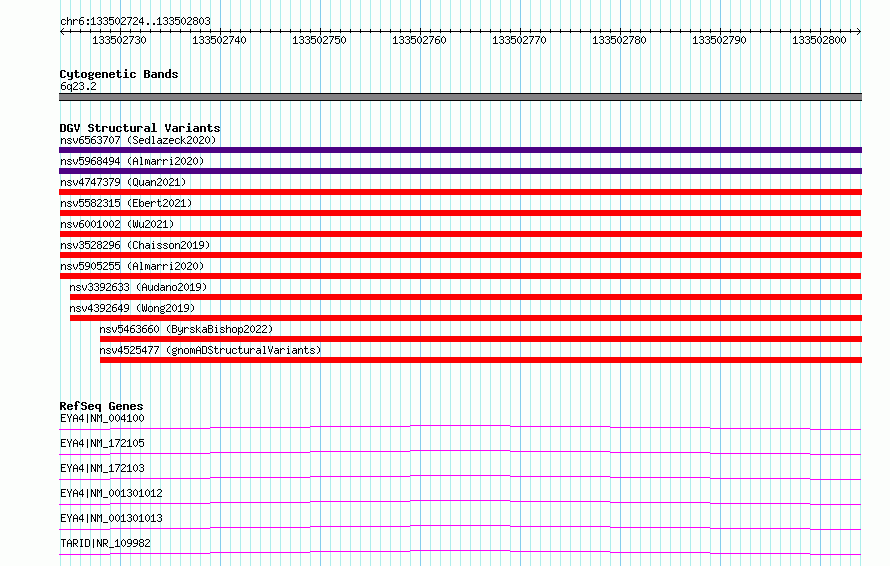Screen dimensions: 890x566
Task: Open the EYA4|NM_172103 transcript label
Action: point(102,468)
